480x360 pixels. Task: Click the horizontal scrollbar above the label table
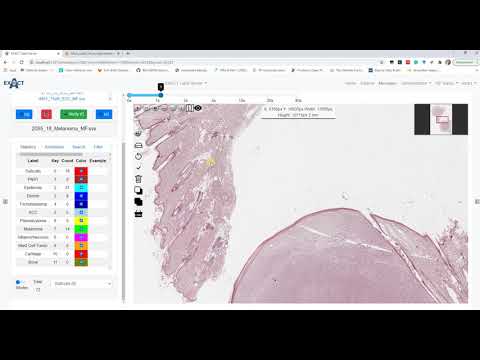click(x=51, y=154)
